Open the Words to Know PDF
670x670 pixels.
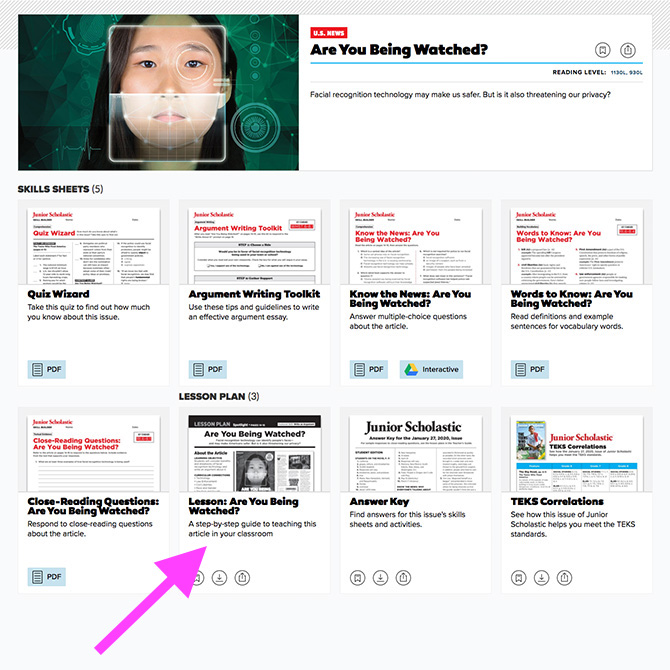point(530,369)
